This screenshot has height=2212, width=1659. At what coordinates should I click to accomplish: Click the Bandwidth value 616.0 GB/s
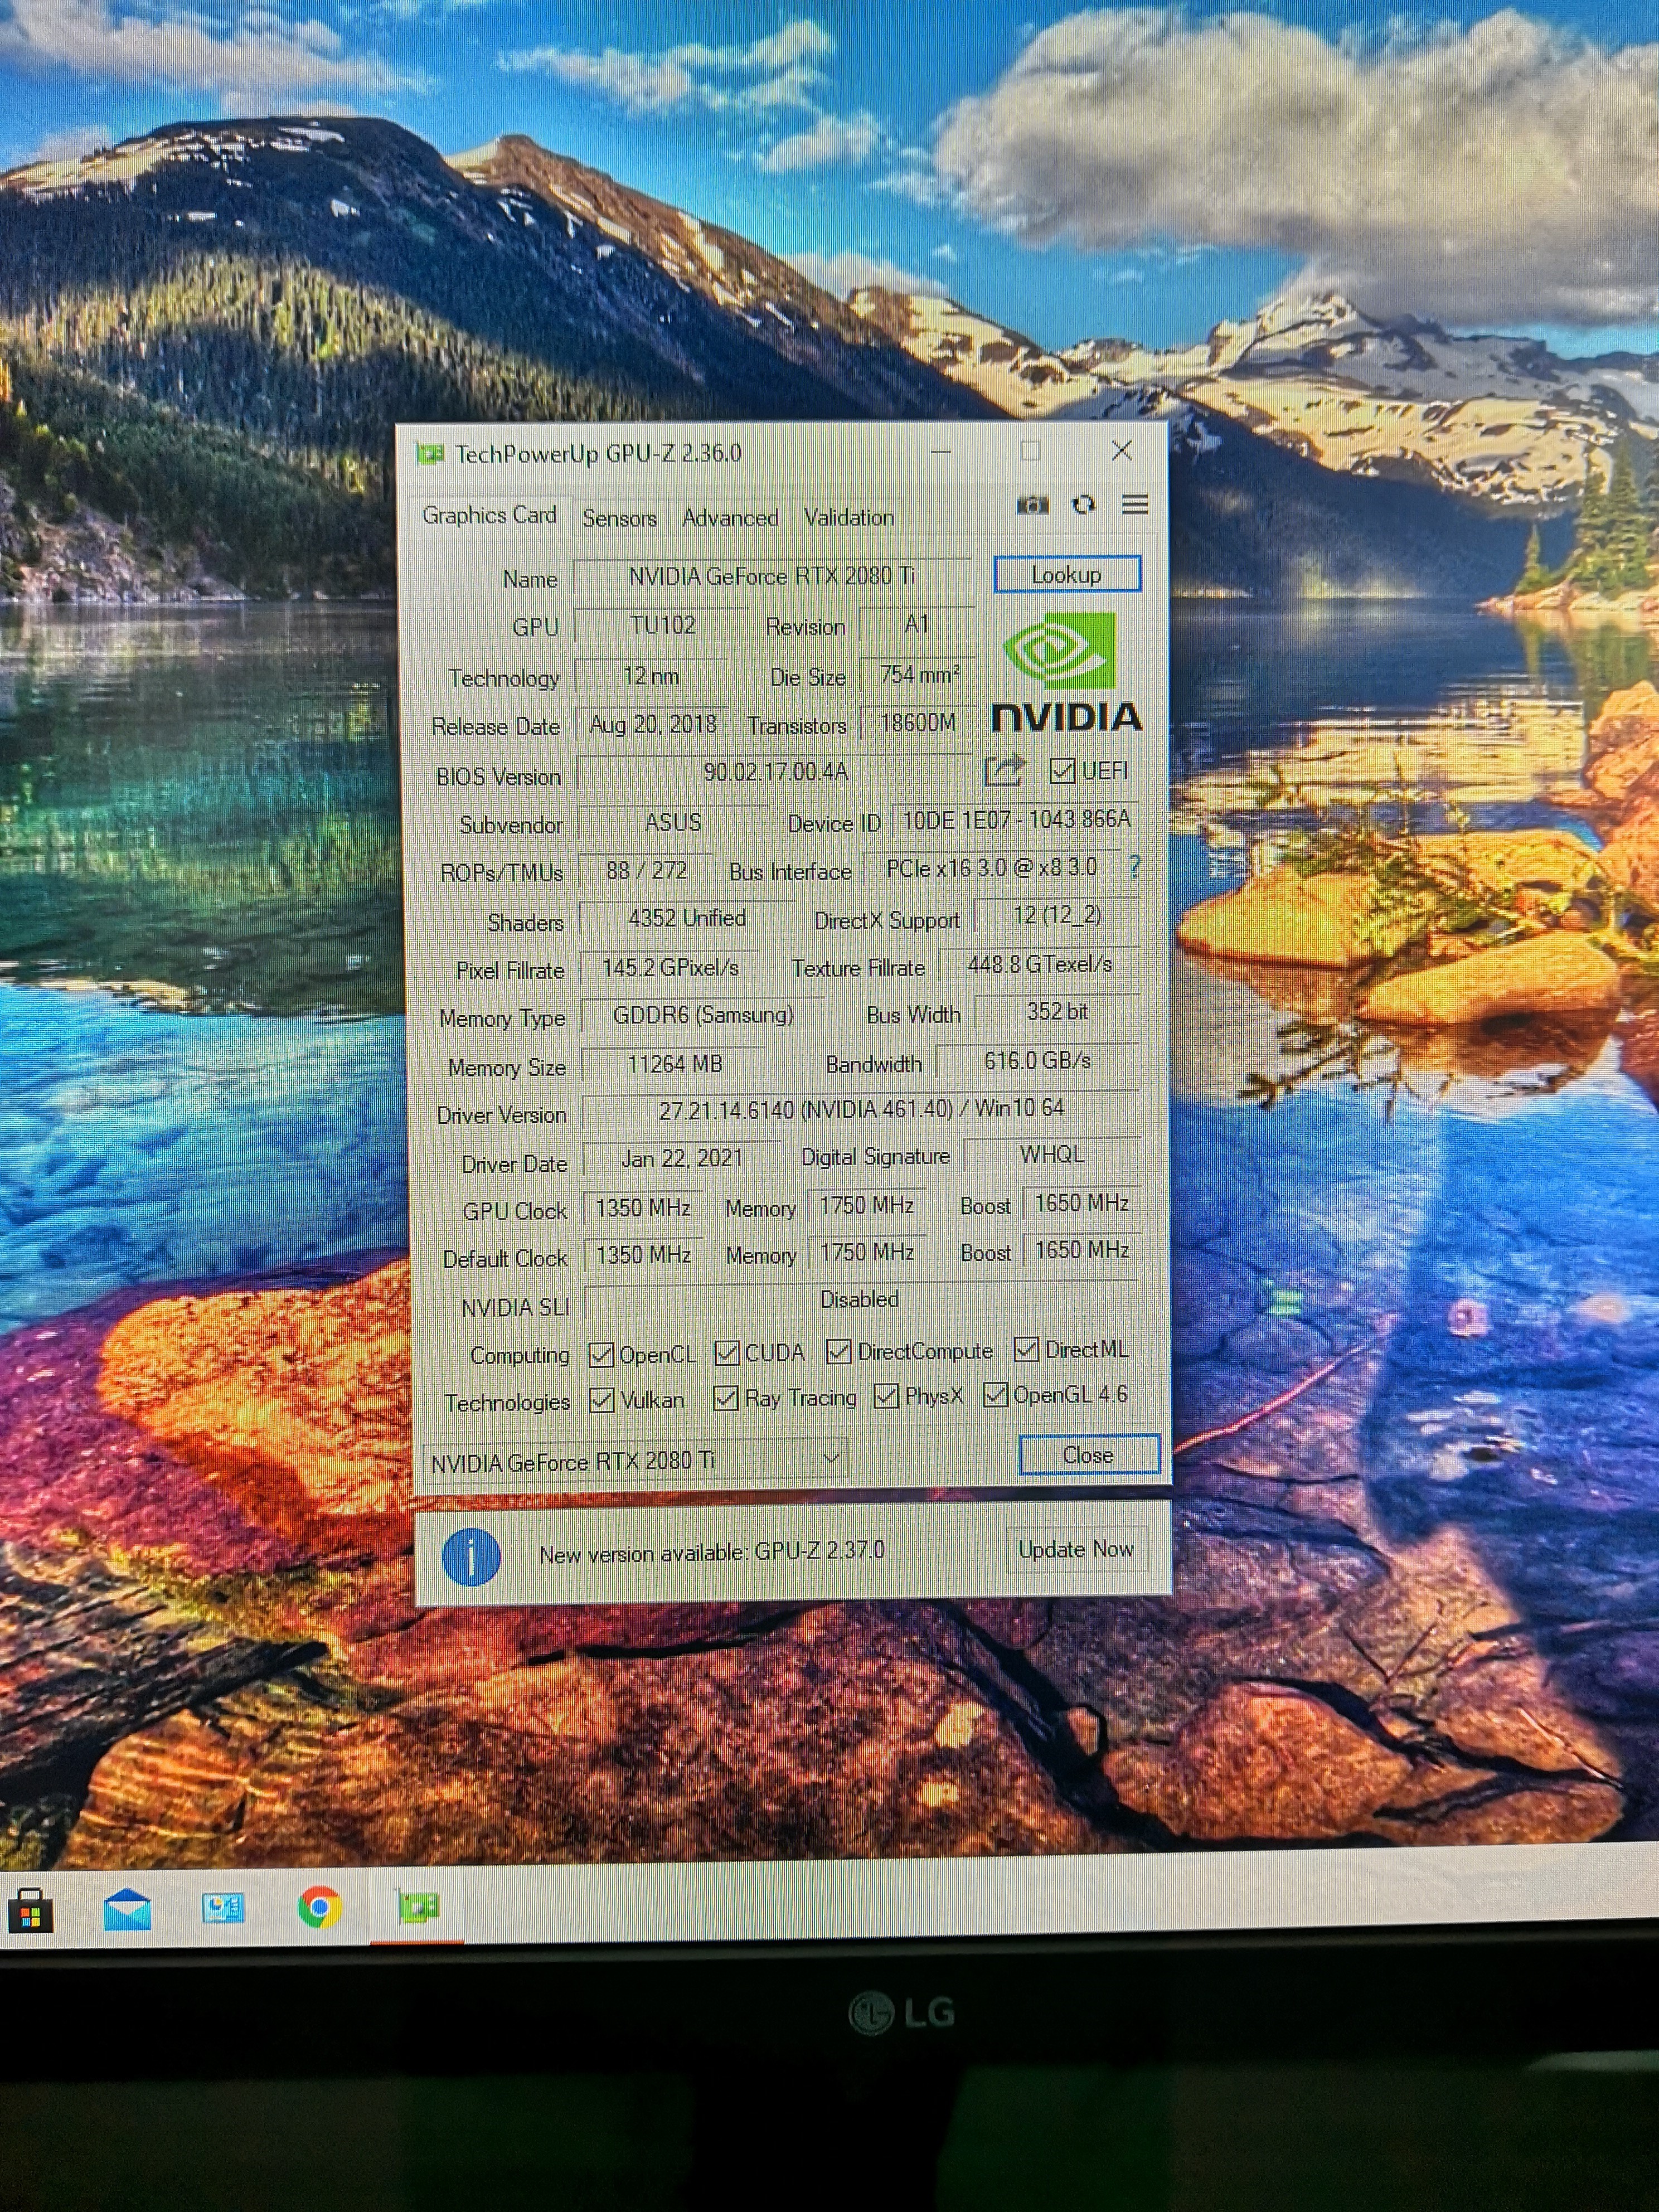pyautogui.click(x=1037, y=1061)
